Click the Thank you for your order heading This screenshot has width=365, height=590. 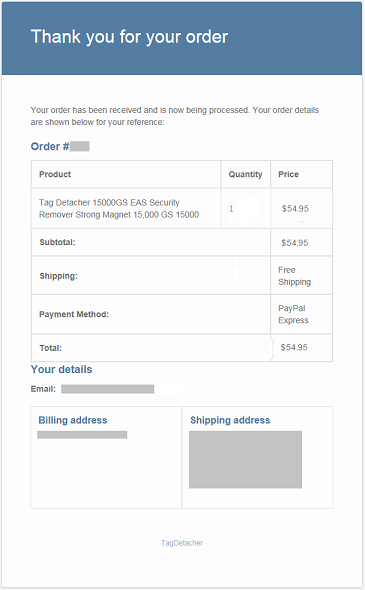(129, 37)
